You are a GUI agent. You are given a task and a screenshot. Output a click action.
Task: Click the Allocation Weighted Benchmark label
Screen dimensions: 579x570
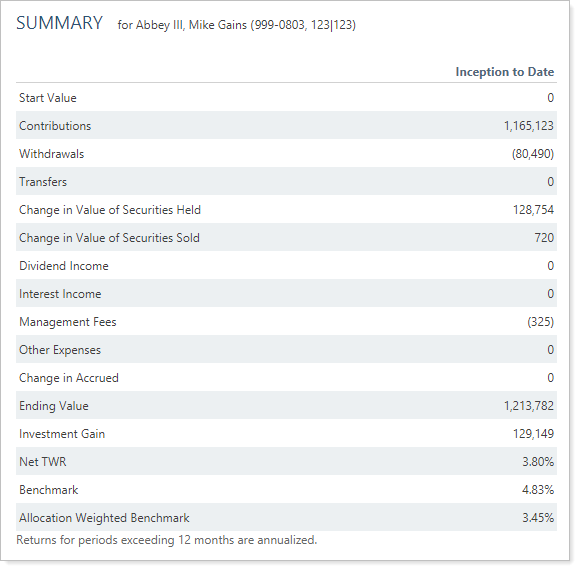tap(104, 518)
